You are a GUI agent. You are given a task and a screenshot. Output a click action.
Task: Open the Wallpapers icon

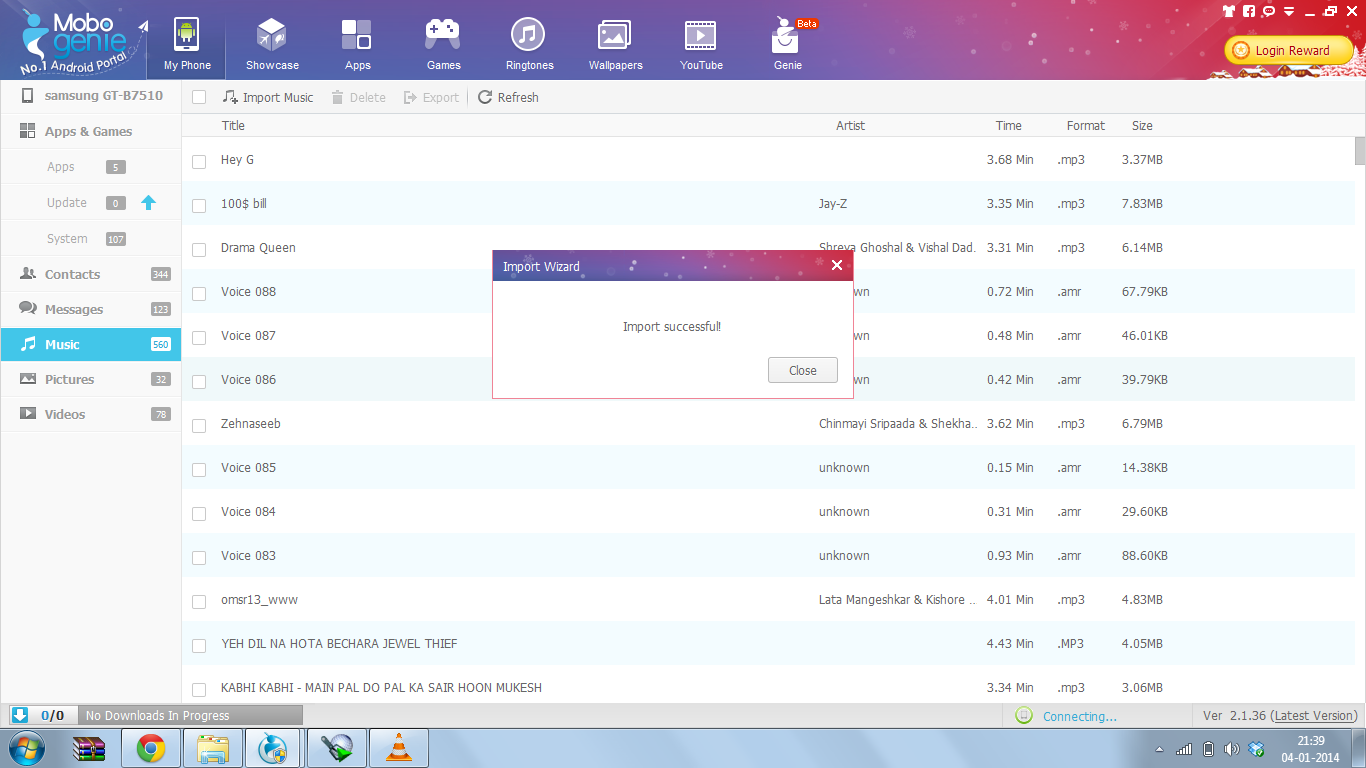[x=614, y=36]
